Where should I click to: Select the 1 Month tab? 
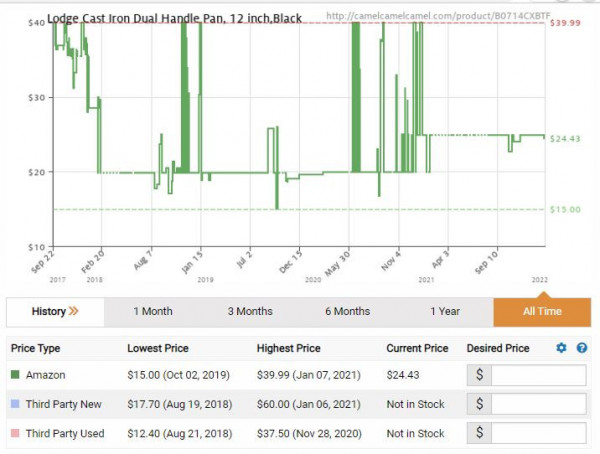tap(153, 311)
